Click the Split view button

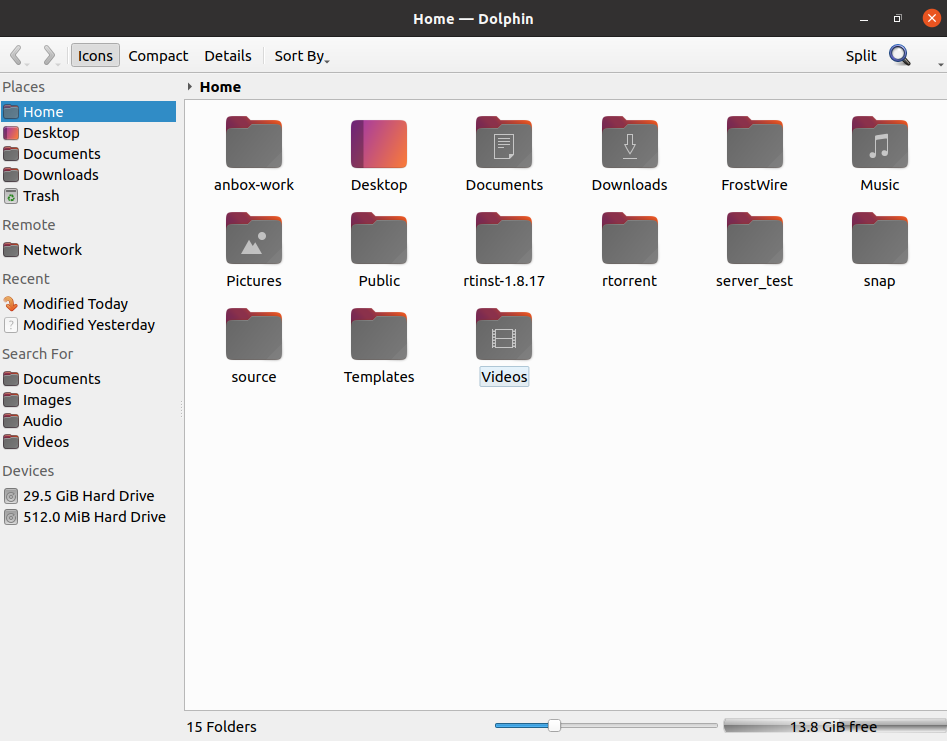point(860,55)
